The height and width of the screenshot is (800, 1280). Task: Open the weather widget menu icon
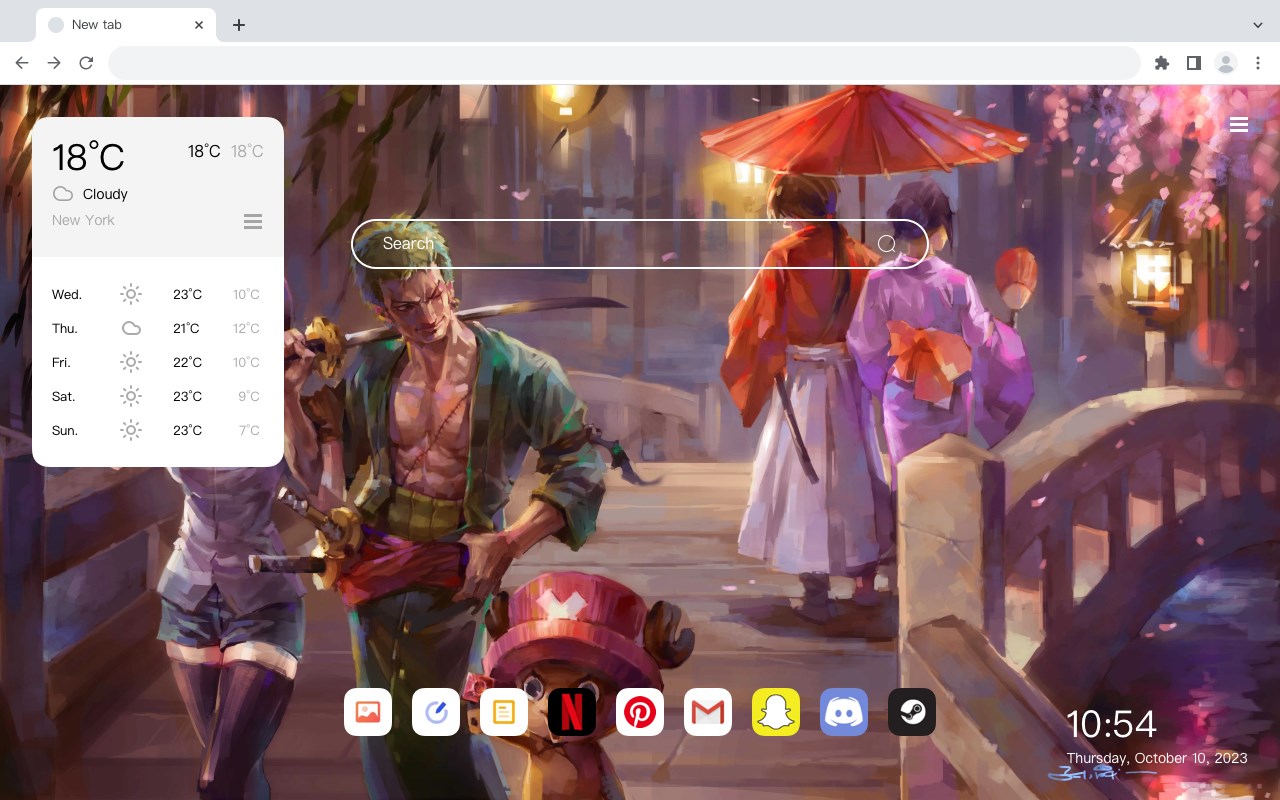pyautogui.click(x=253, y=221)
